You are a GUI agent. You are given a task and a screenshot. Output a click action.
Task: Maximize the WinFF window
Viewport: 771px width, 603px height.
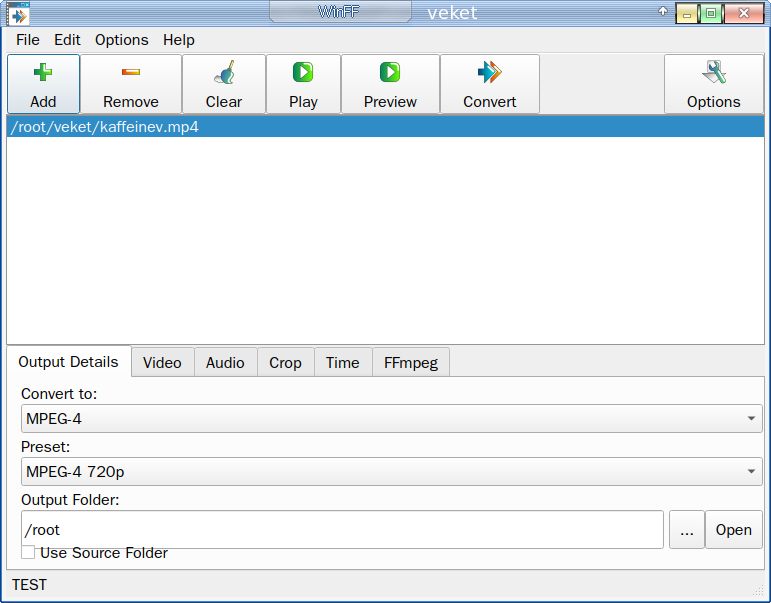point(711,13)
